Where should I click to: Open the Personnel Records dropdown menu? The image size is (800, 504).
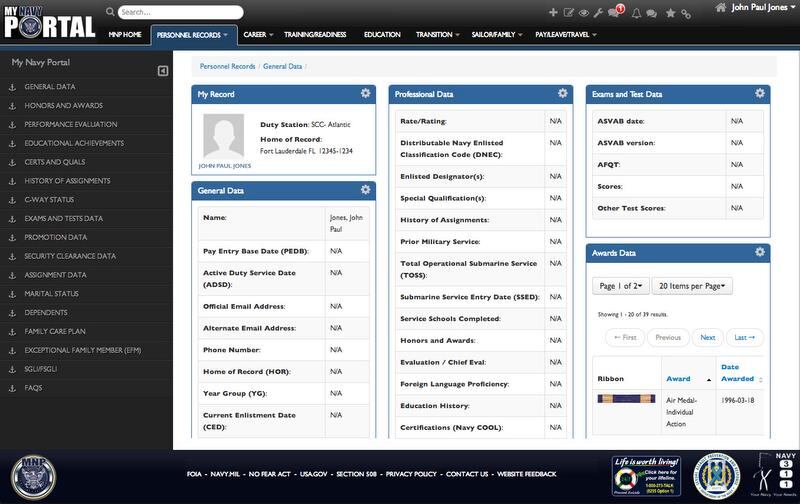click(192, 35)
